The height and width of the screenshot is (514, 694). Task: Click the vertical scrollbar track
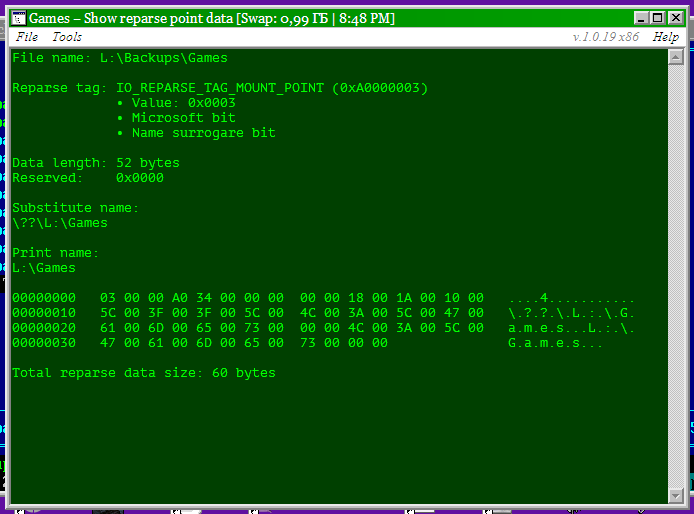pos(675,276)
